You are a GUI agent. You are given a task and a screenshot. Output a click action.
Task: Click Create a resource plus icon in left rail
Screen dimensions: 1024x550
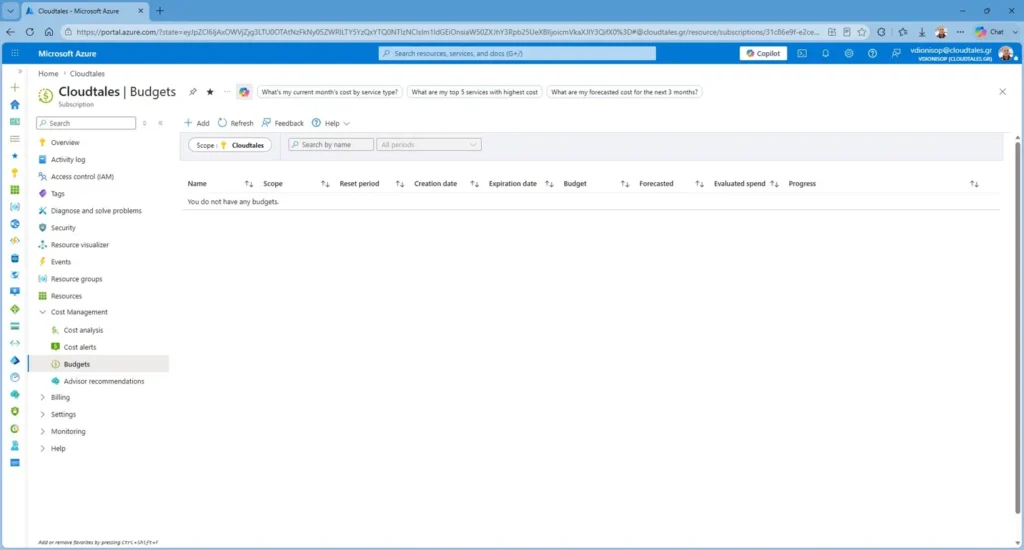click(14, 88)
